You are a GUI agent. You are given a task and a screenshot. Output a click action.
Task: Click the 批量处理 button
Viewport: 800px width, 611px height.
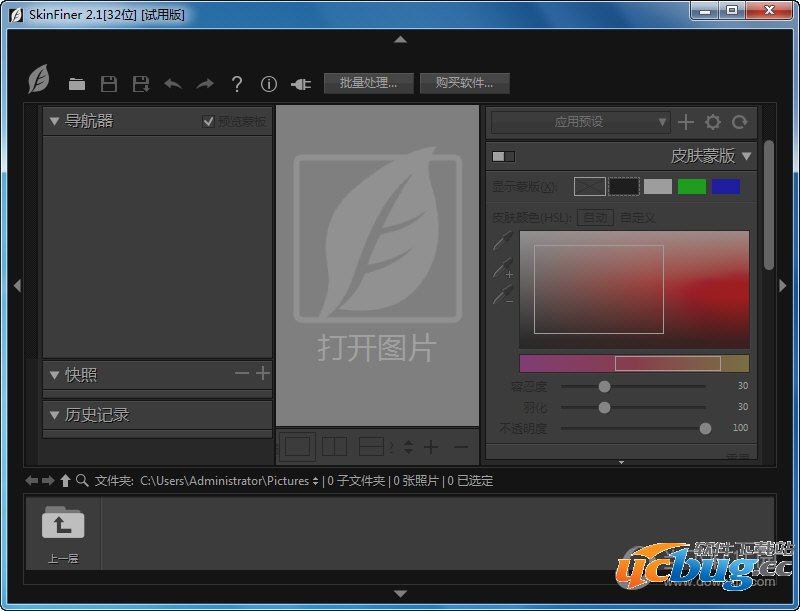coord(368,83)
